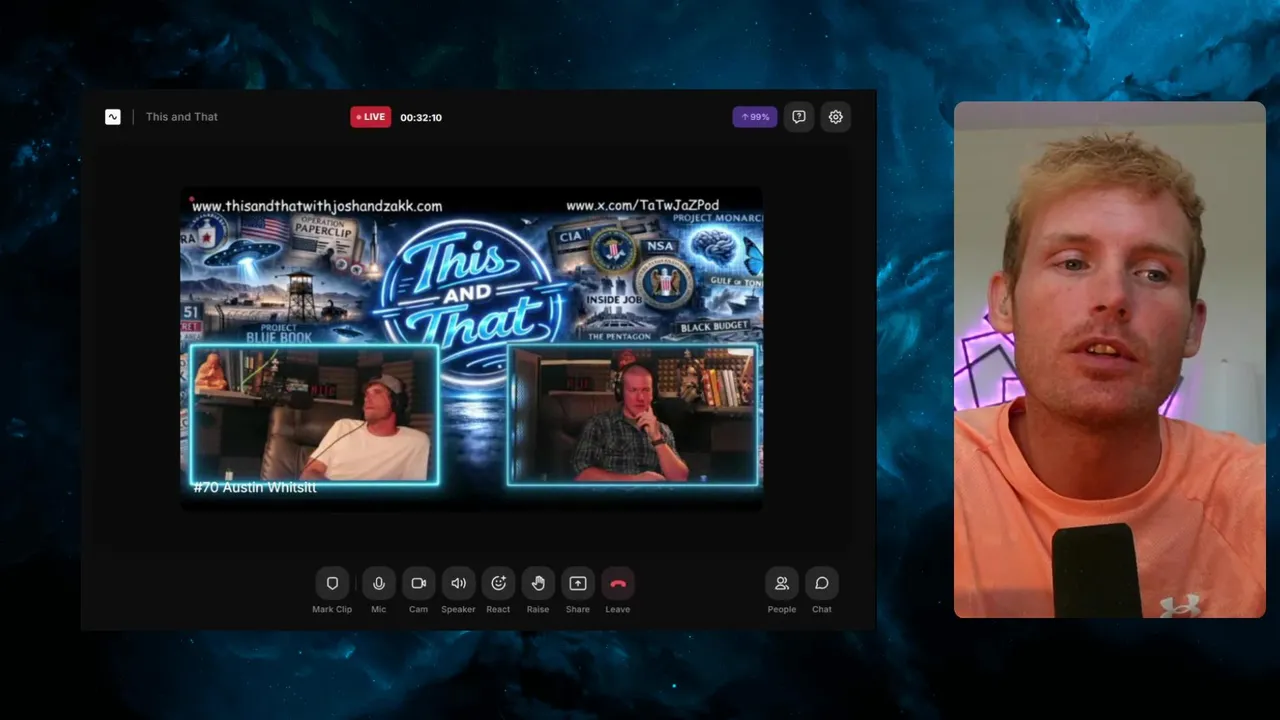Click the purple 99% connection indicator
1280x720 pixels.
[755, 117]
